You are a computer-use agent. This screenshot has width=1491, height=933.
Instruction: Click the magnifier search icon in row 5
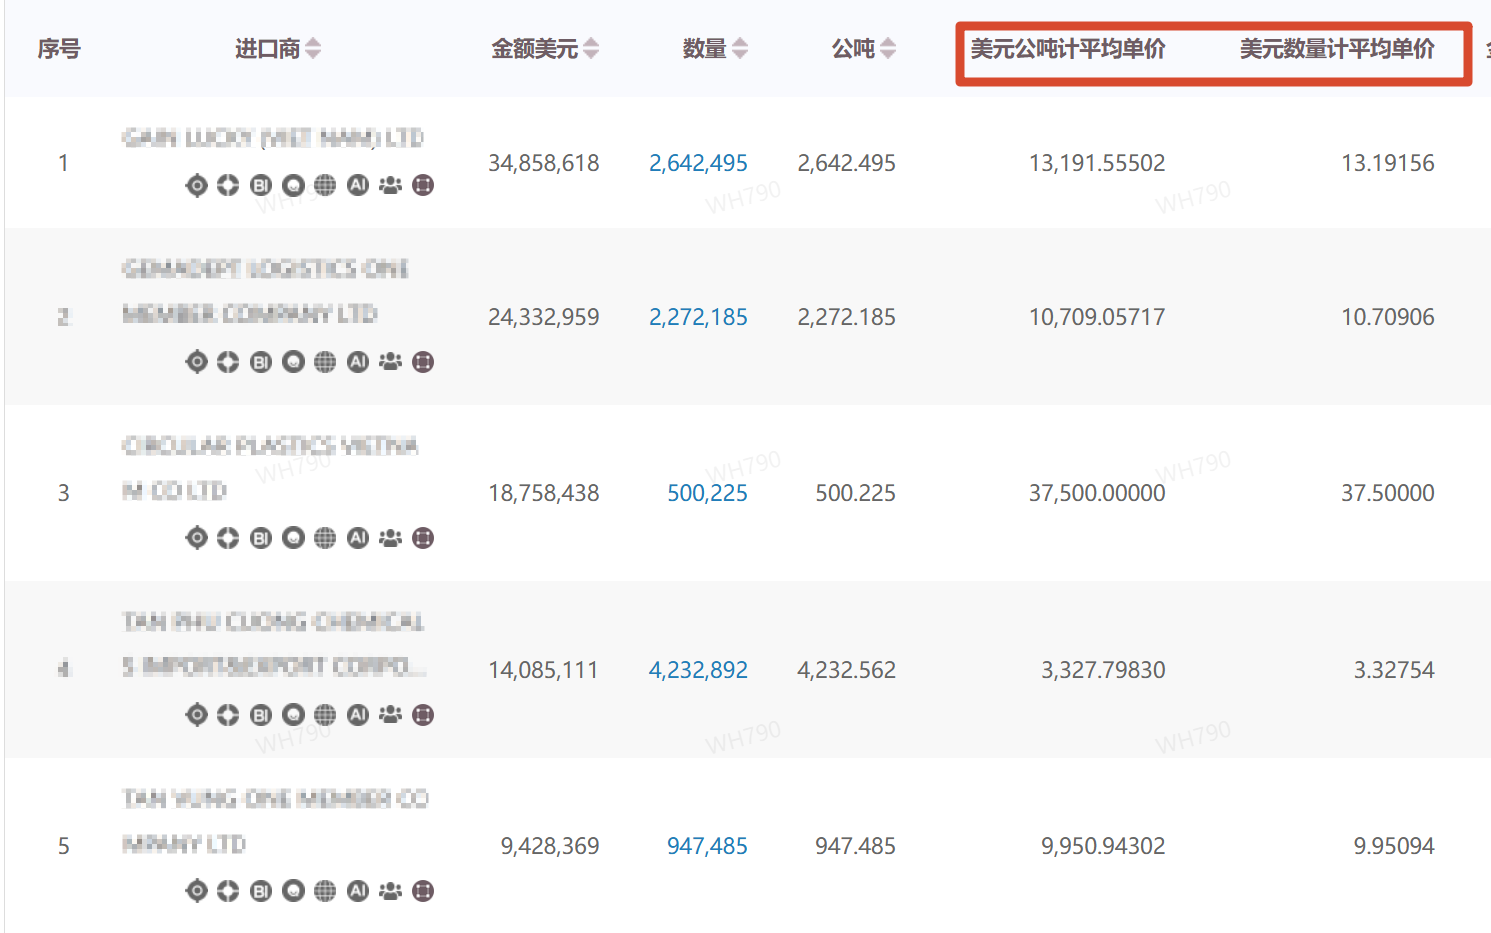pos(293,891)
